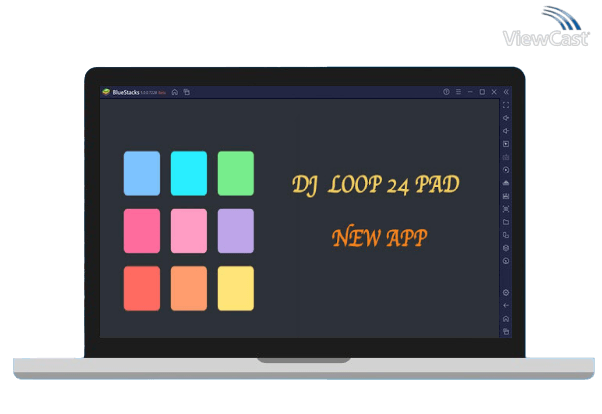The height and width of the screenshot is (414, 602).
Task: Tap the red loop pad
Action: (x=142, y=288)
